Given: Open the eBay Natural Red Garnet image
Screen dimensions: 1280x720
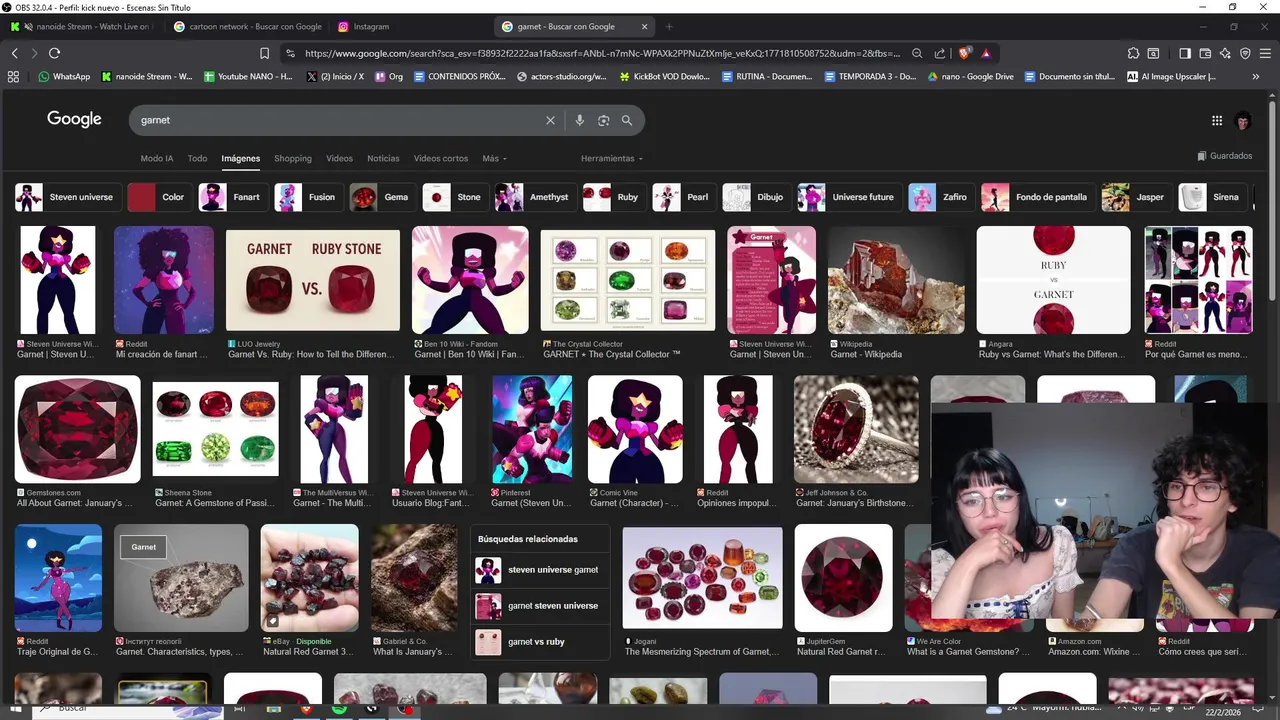Looking at the screenshot, I should click(x=309, y=578).
